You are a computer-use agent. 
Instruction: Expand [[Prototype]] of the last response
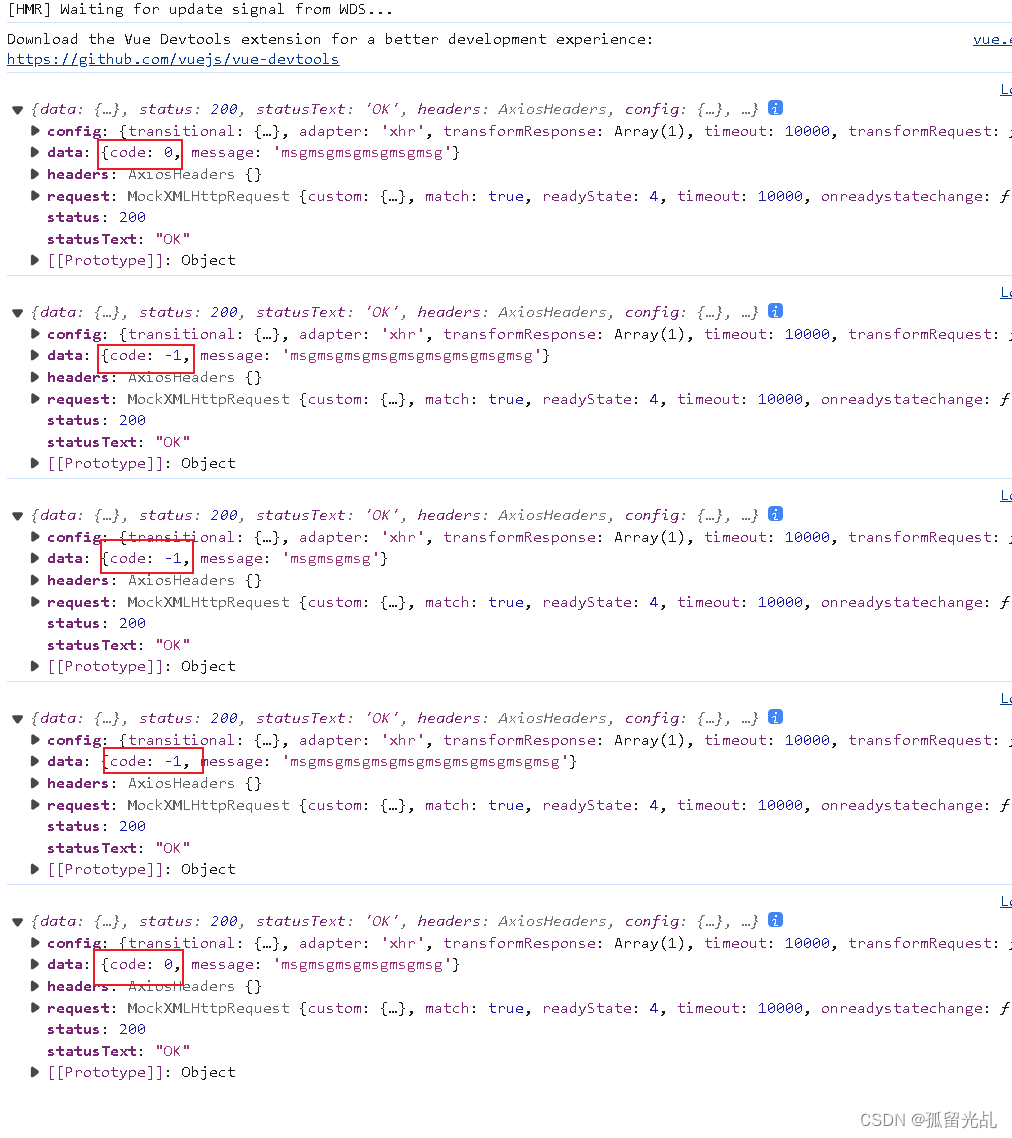(x=34, y=1071)
